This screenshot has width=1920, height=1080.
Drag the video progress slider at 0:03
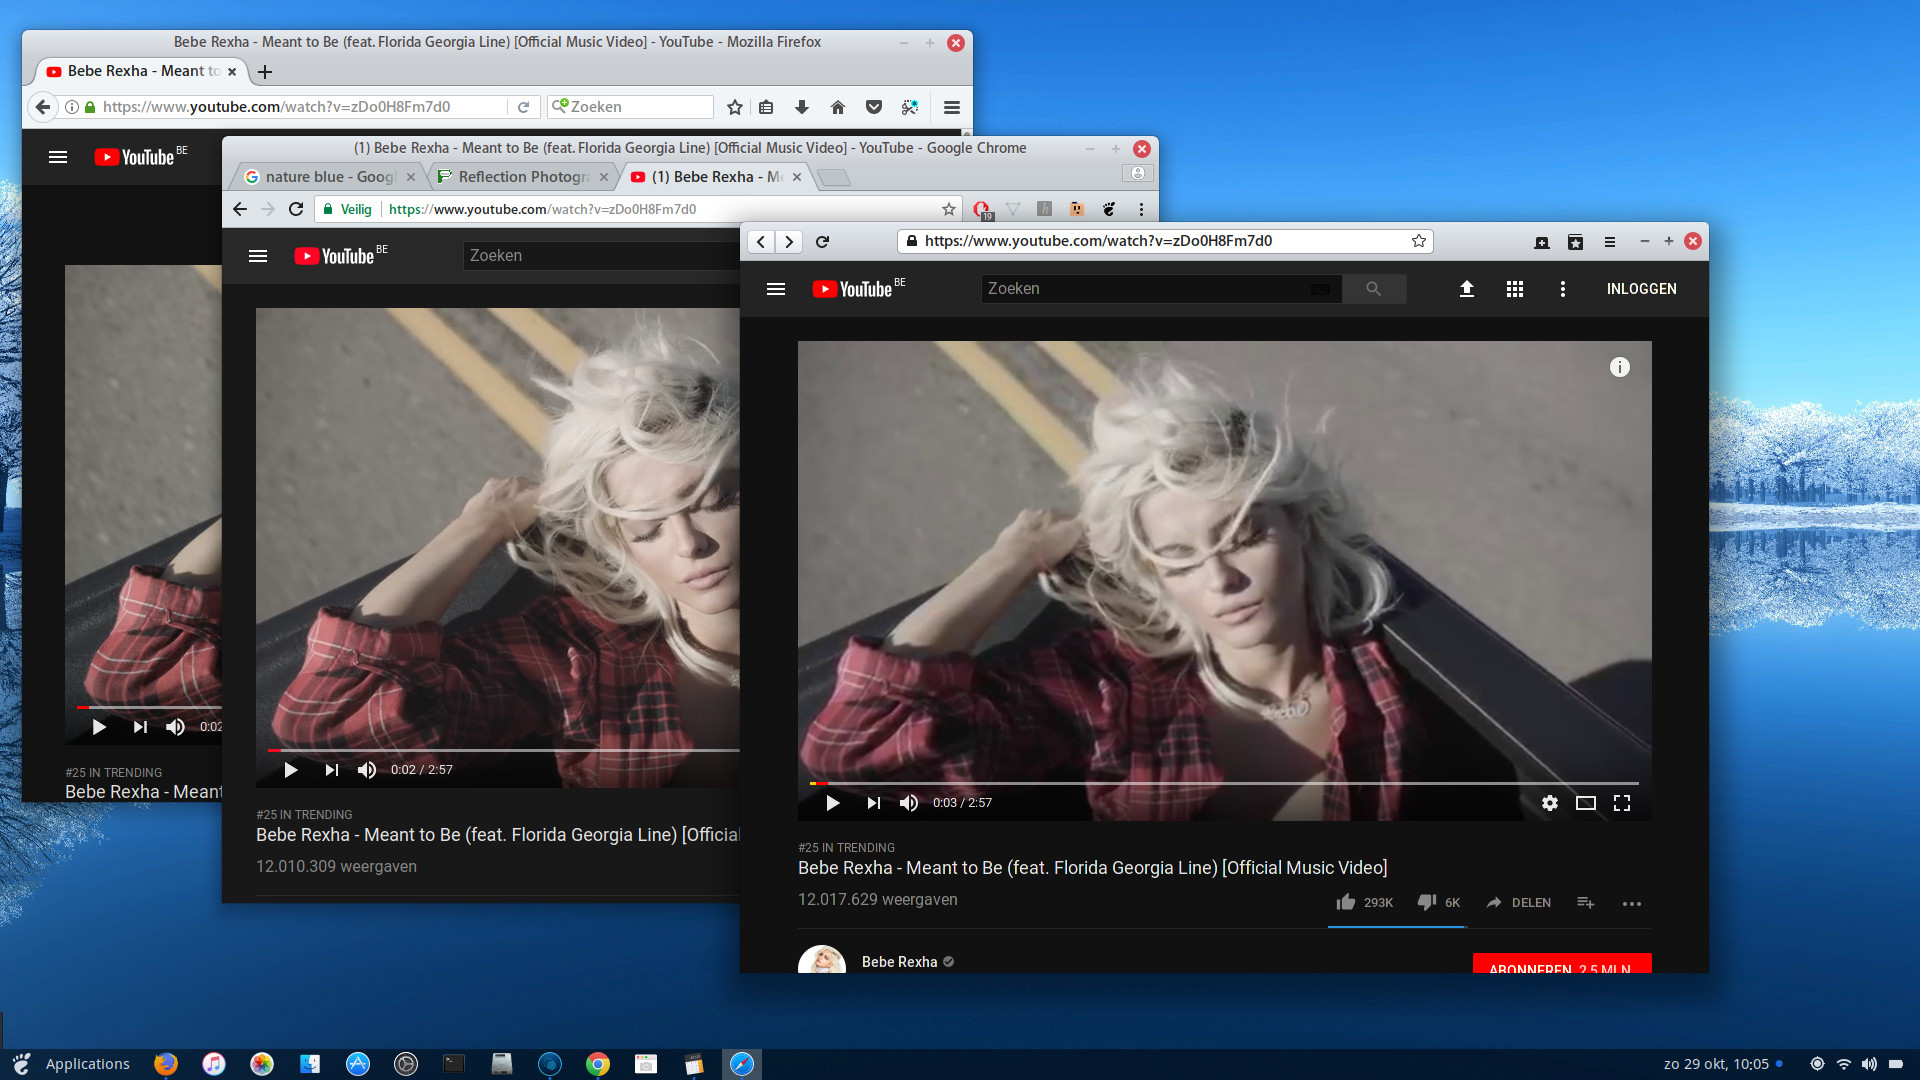point(824,781)
